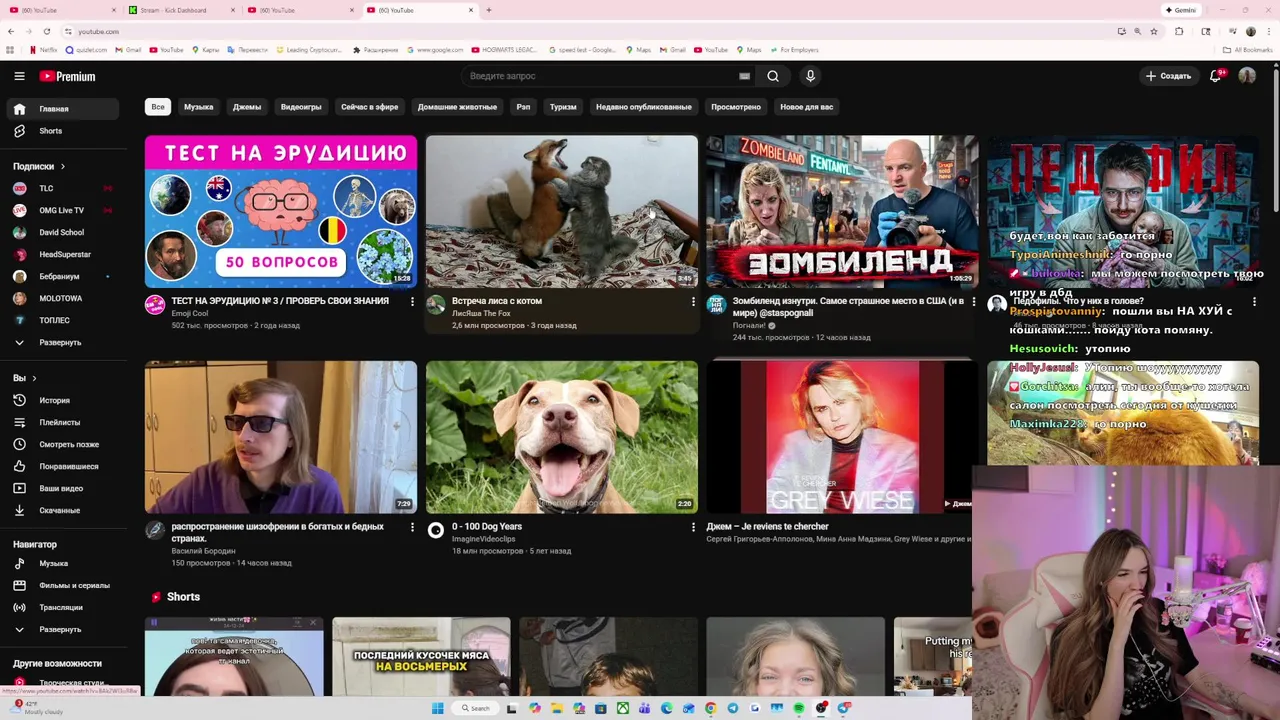Screen dimensions: 1280x720
Task: Open Windows Start menu
Action: point(437,708)
